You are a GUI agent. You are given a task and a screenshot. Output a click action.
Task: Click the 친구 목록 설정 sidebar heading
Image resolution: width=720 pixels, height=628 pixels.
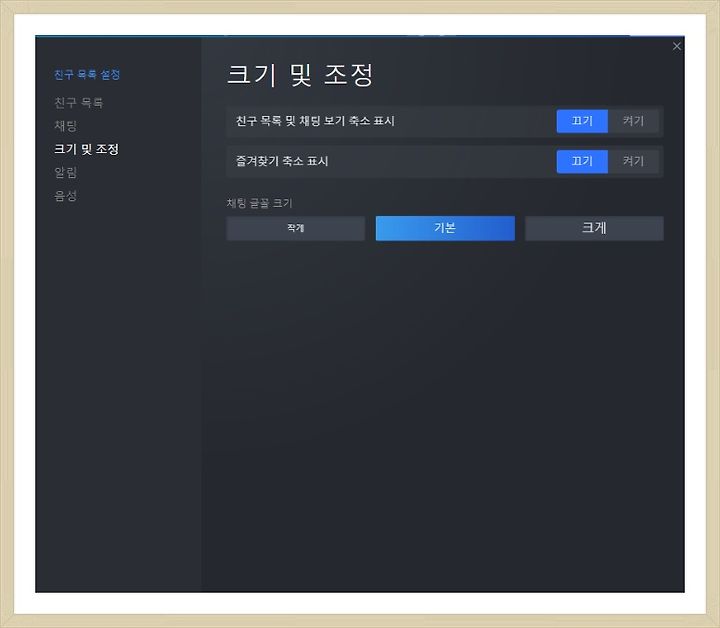pos(87,74)
